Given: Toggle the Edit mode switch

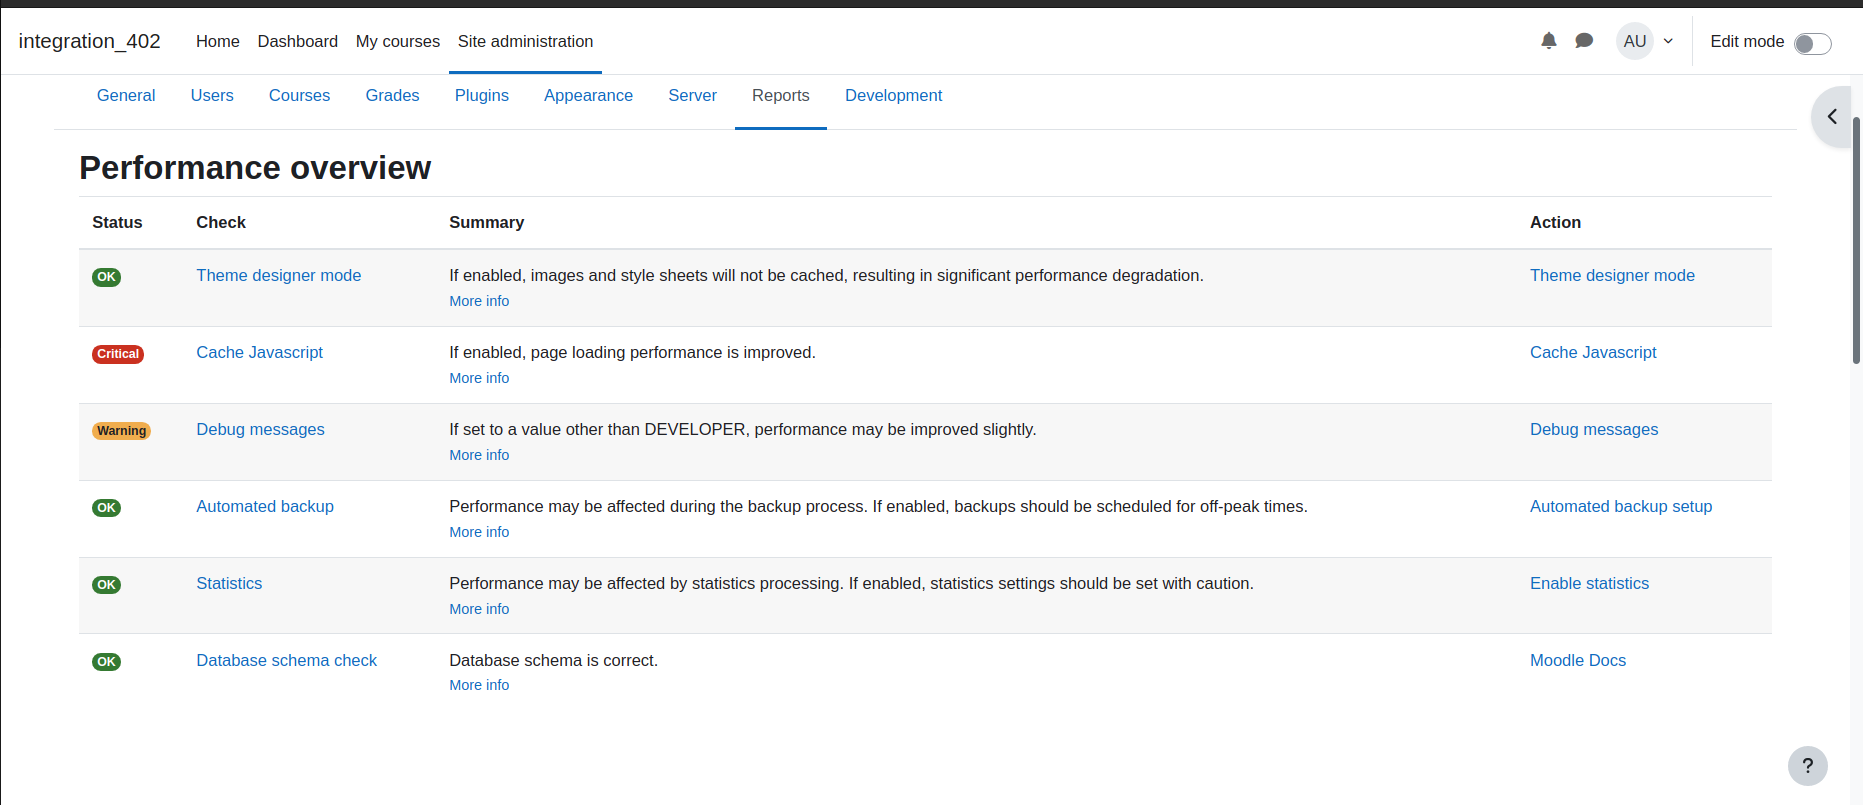Looking at the screenshot, I should click(1812, 44).
